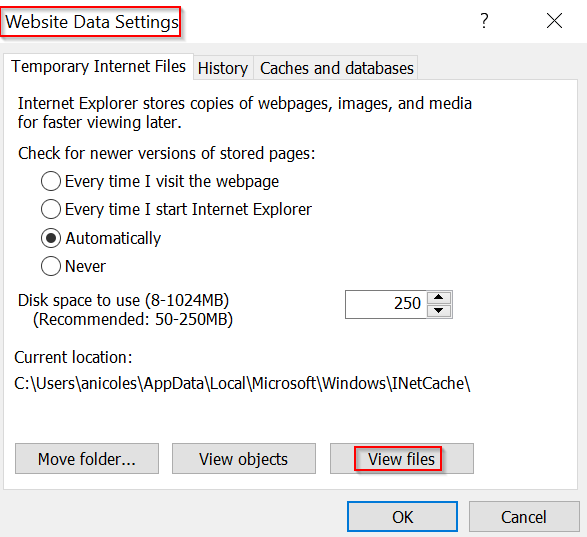Click the INetCache current location path
Screen dimensions: 587x537
point(242,383)
